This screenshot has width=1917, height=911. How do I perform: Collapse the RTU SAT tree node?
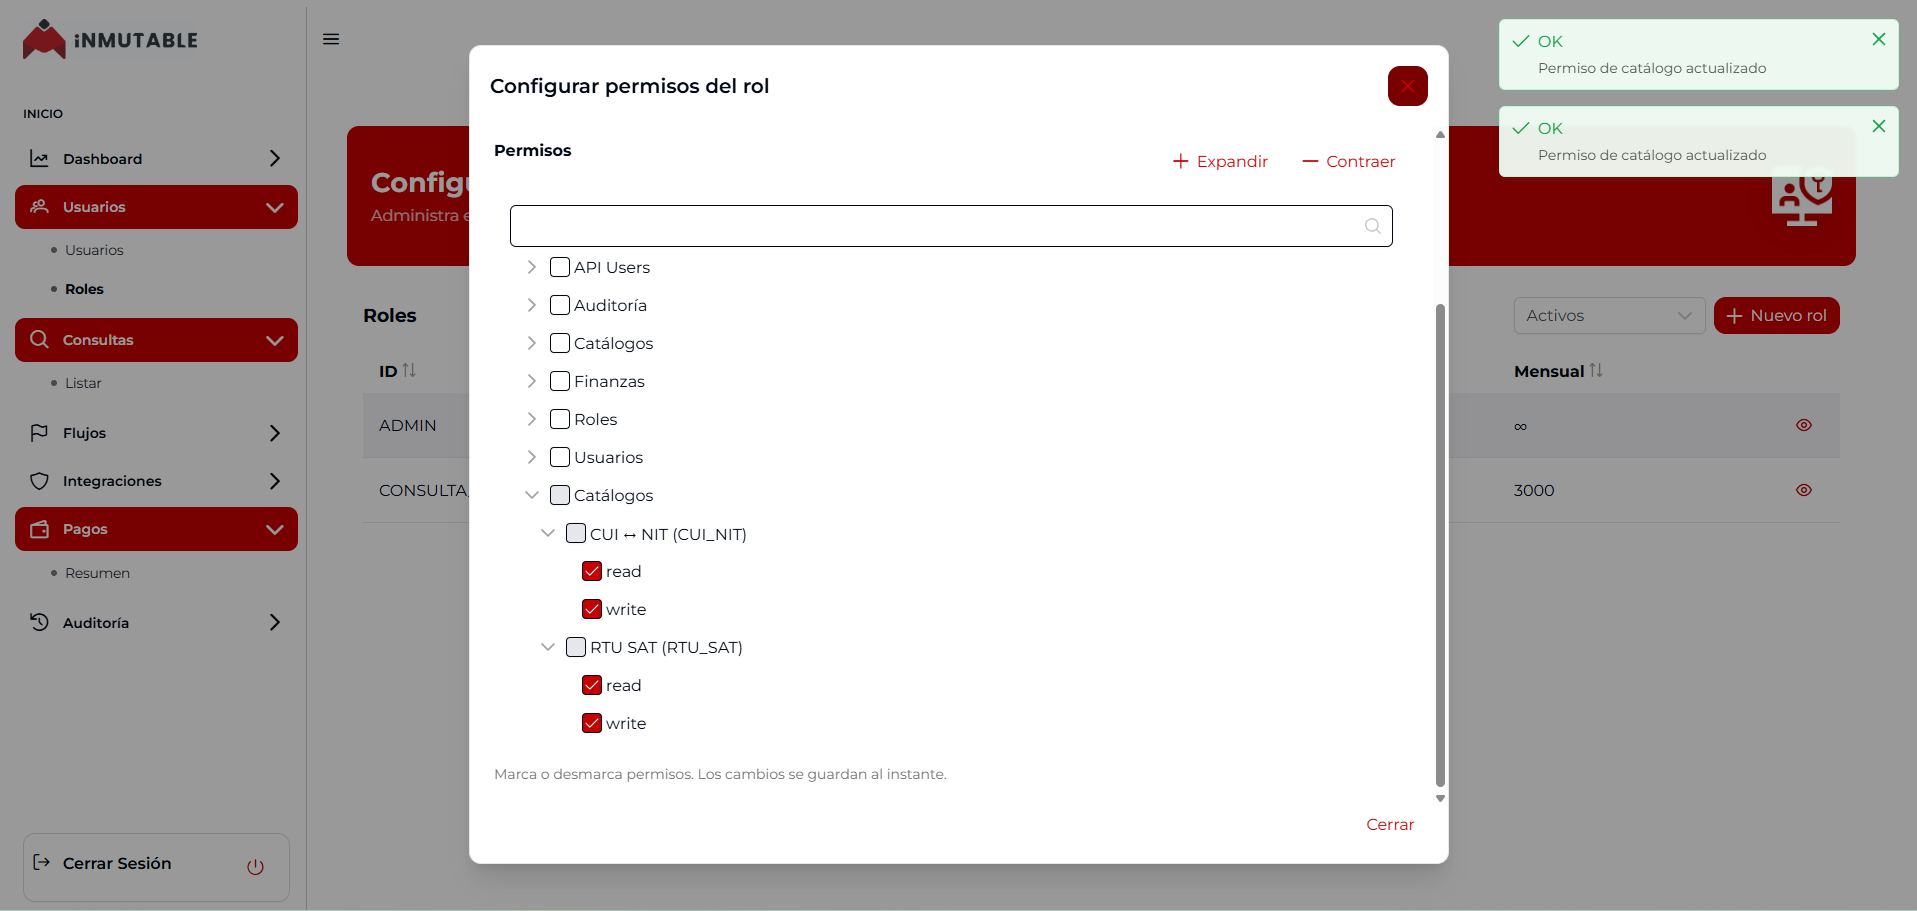click(548, 647)
